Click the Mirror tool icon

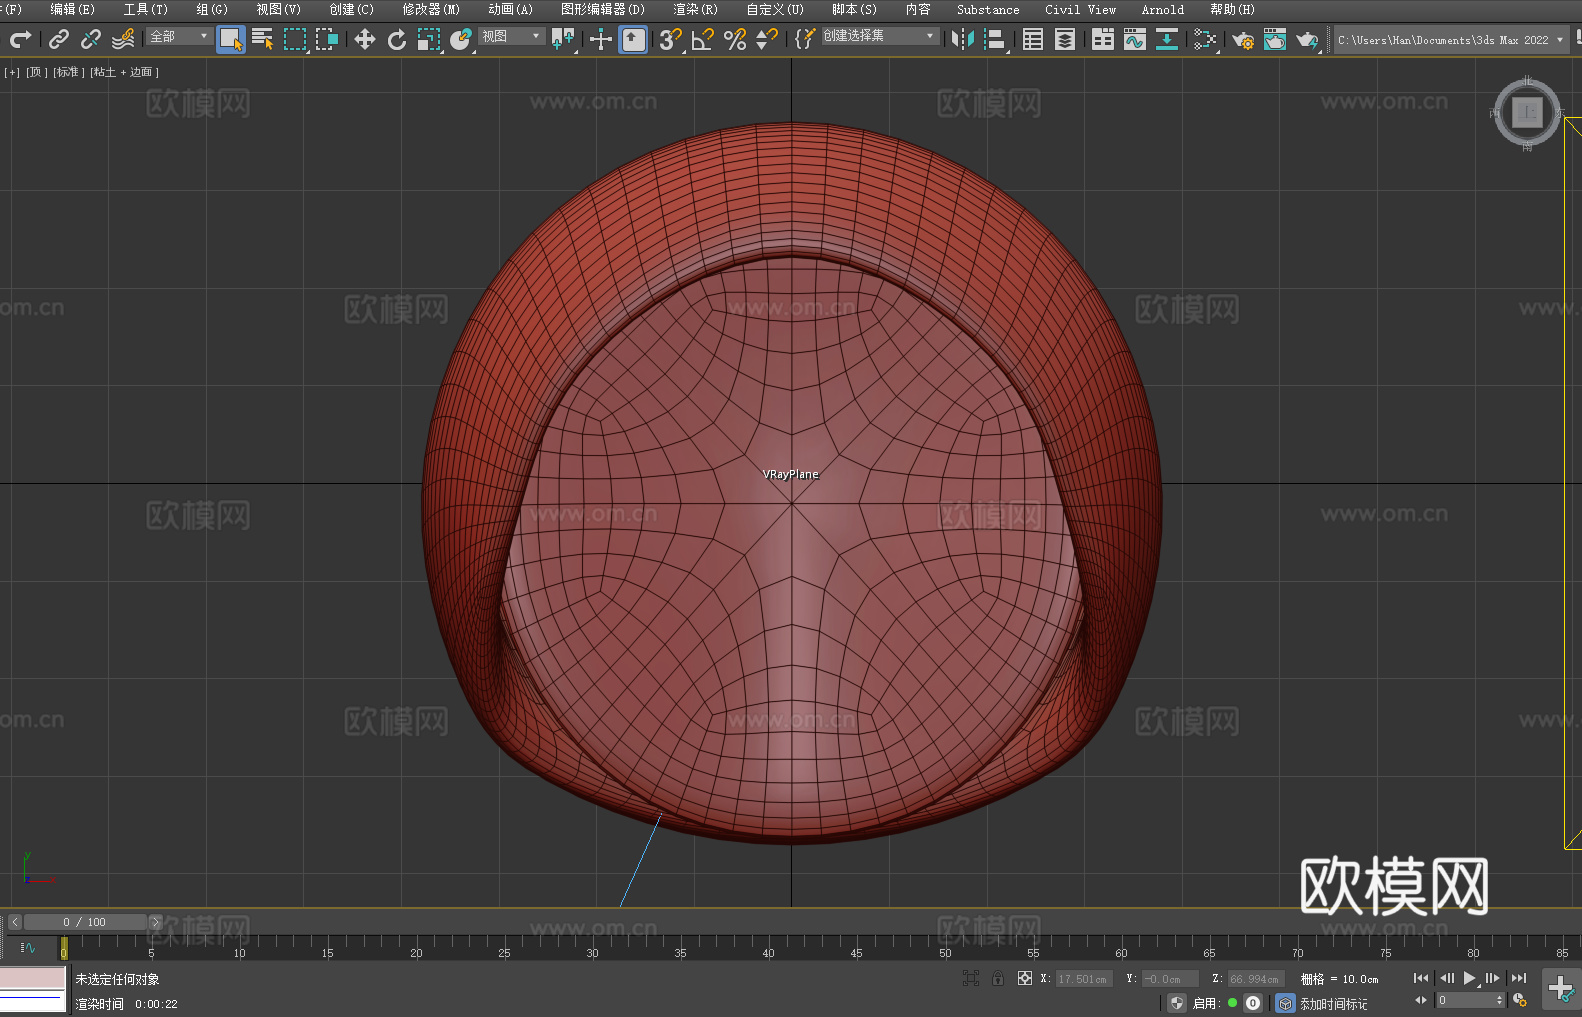pos(963,39)
